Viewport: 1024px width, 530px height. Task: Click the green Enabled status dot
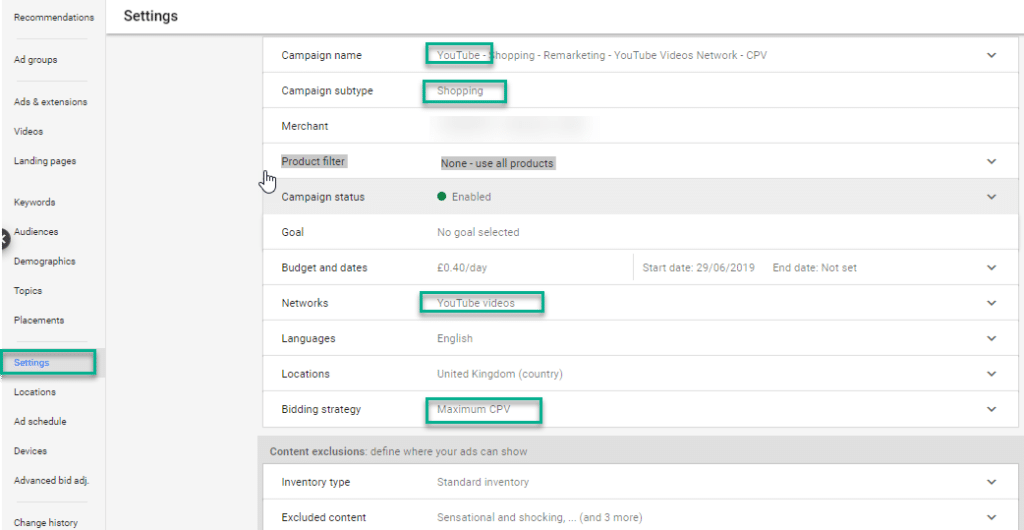441,196
